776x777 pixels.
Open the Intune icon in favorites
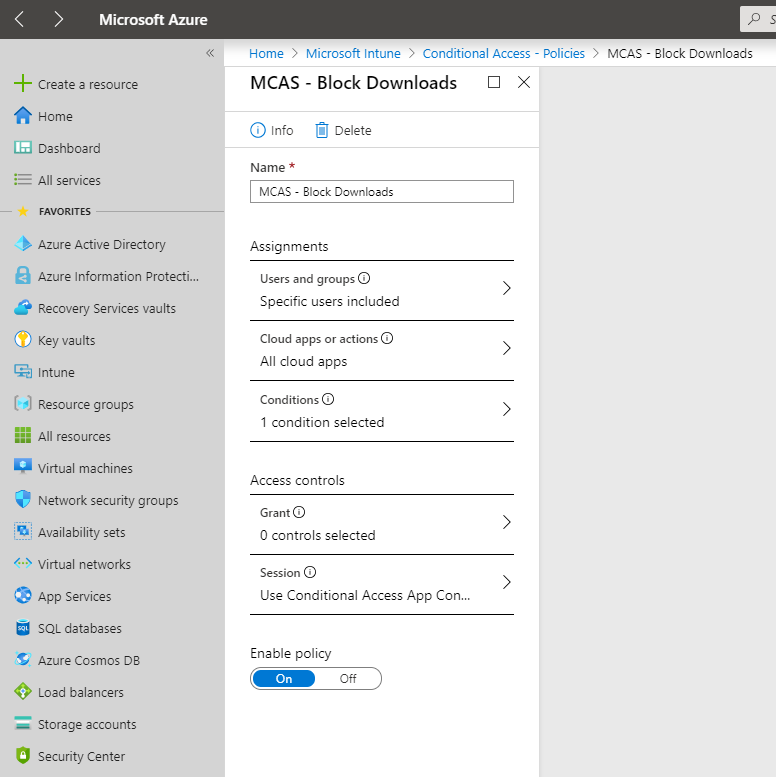(23, 372)
